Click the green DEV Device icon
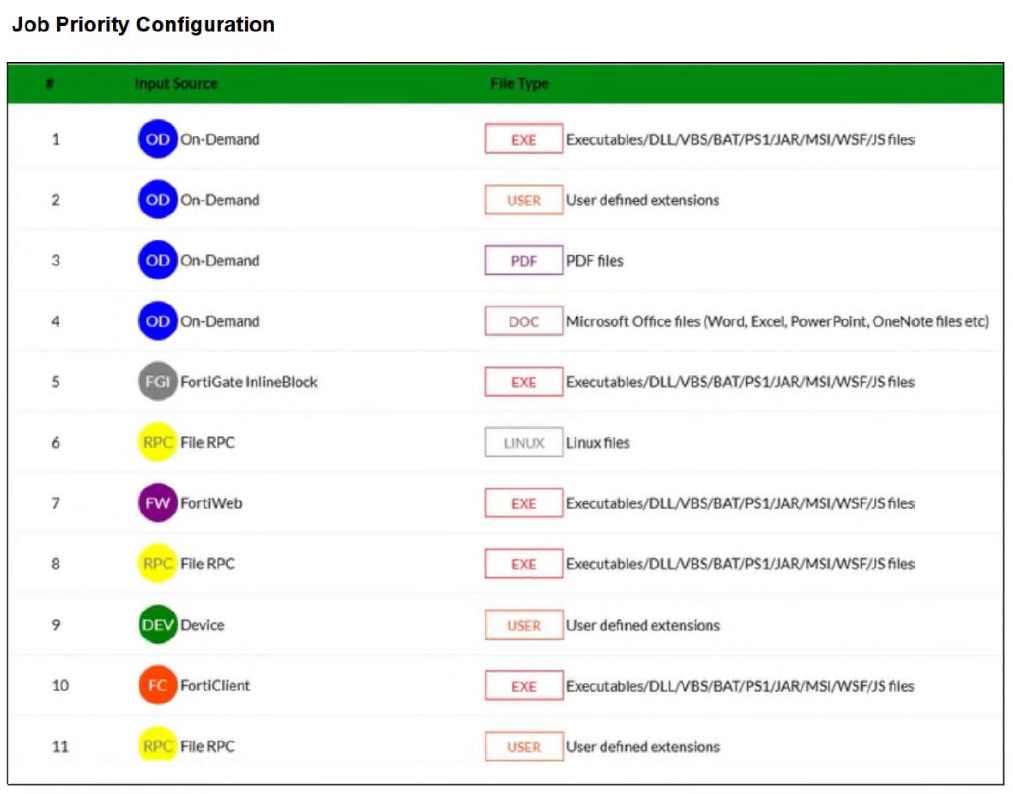The image size is (1013, 794). point(157,625)
